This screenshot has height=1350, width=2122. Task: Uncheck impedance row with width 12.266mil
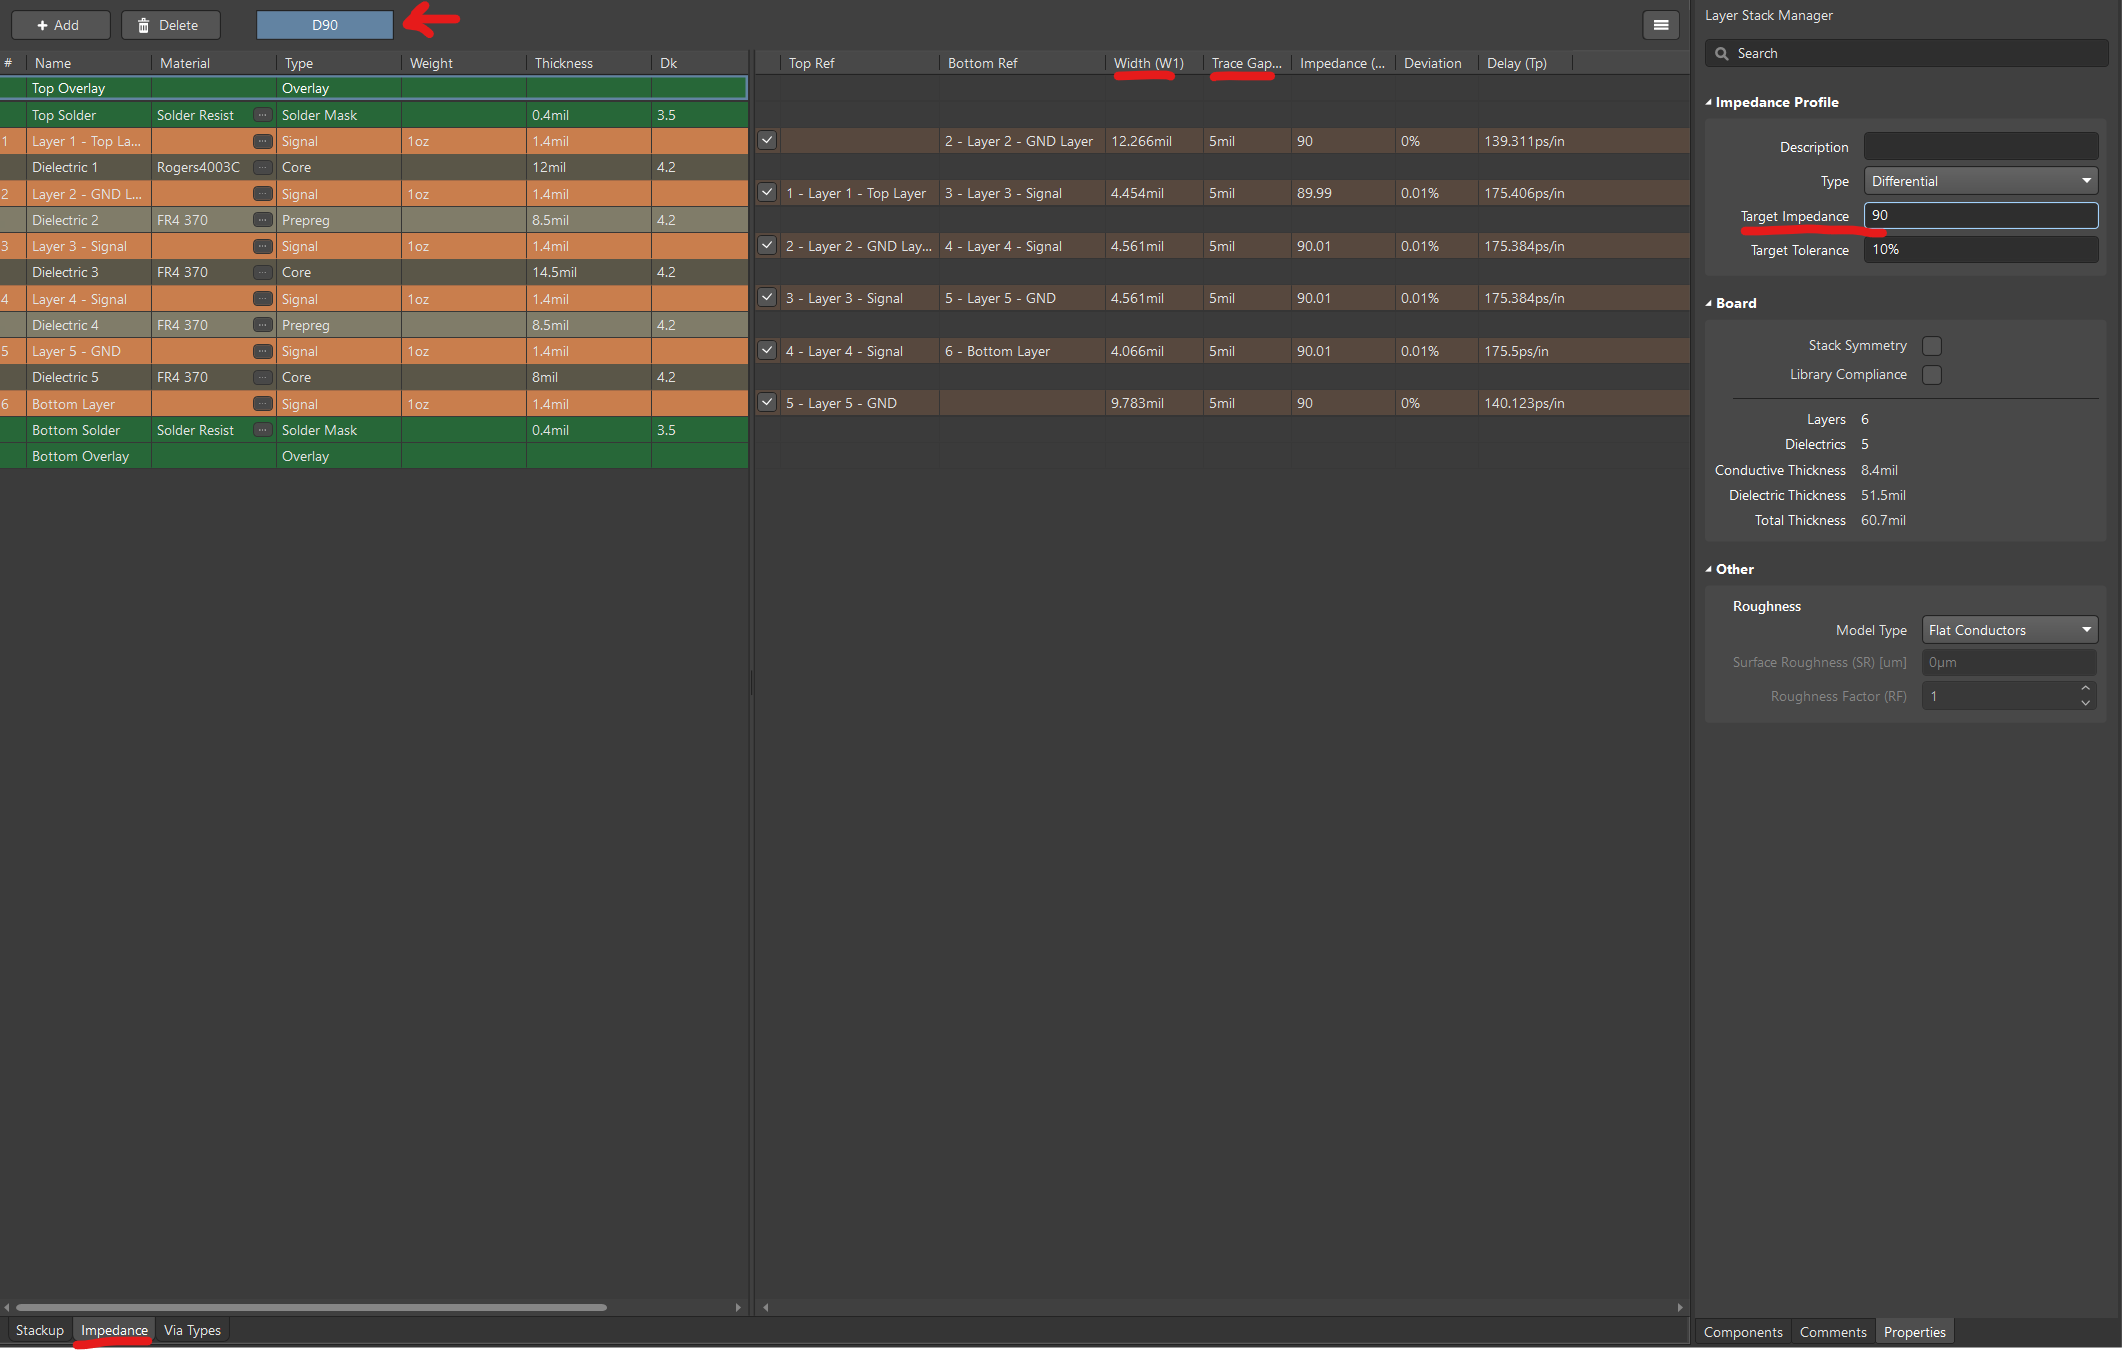(x=767, y=141)
